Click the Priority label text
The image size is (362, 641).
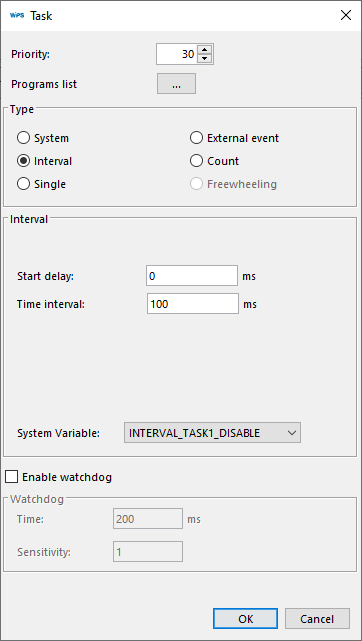[x=30, y=54]
